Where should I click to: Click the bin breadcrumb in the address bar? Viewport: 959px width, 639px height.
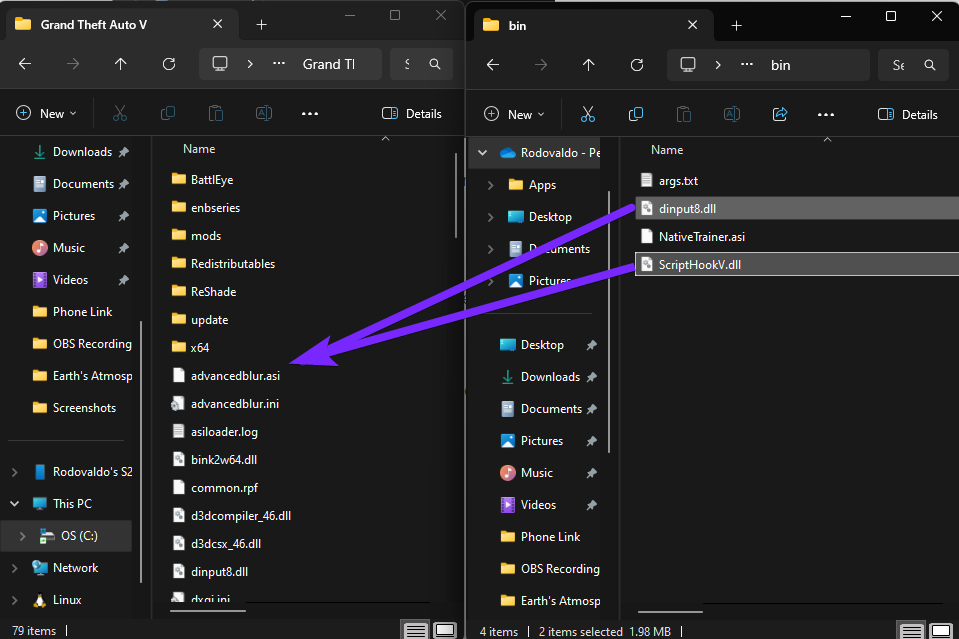780,65
